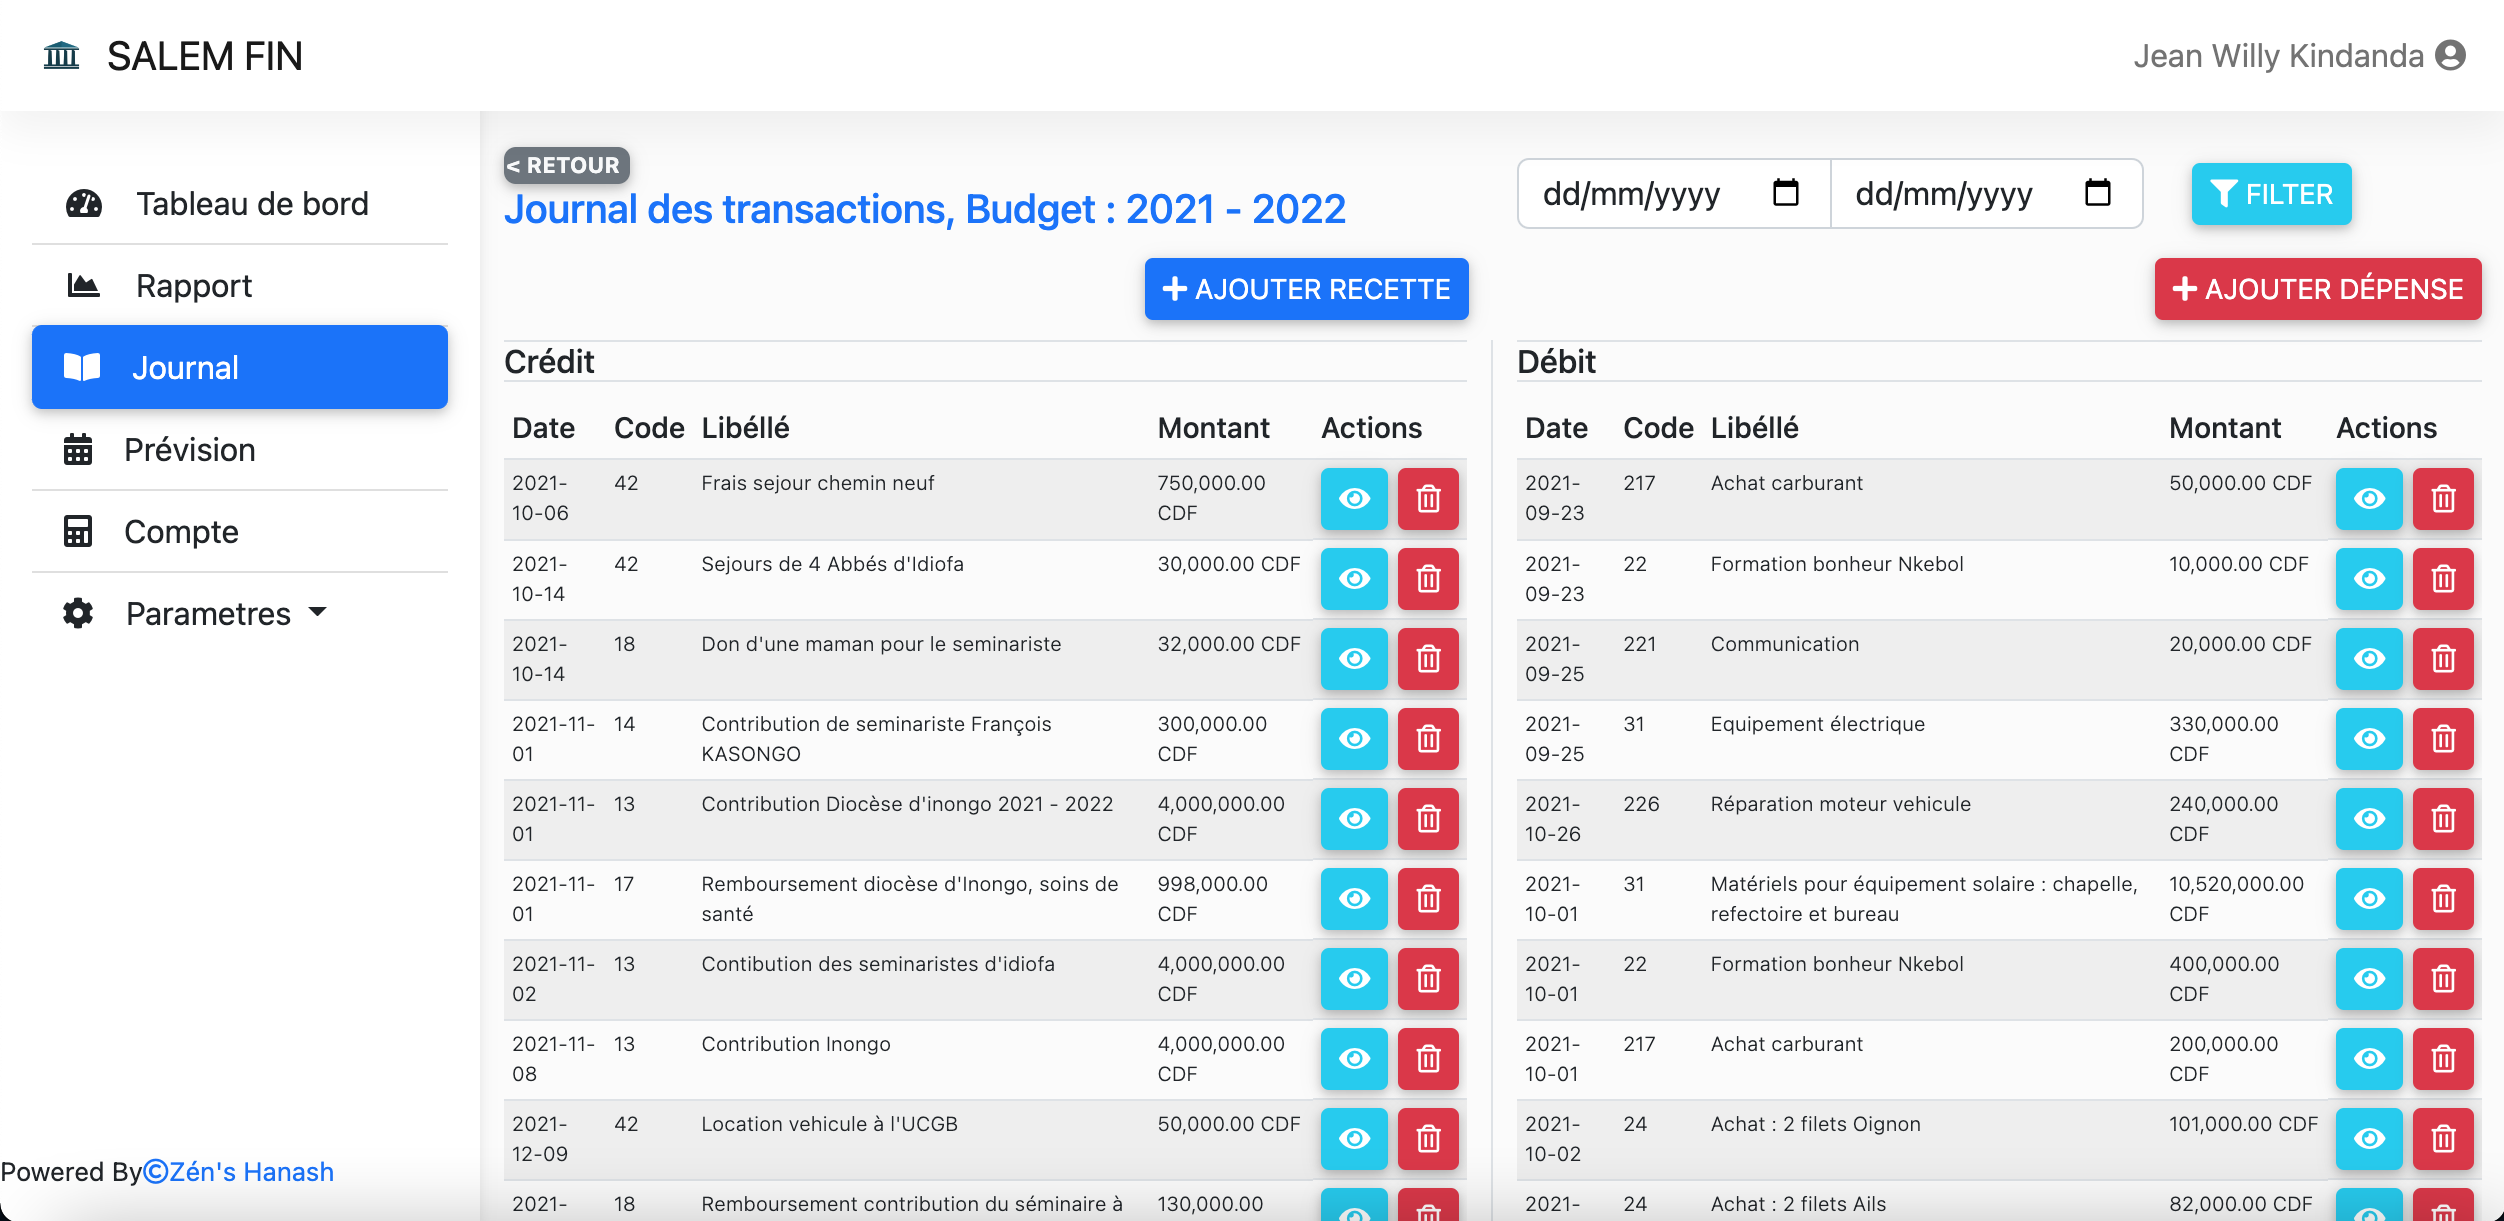Select the Rapport chart icon in sidebar
The width and height of the screenshot is (2504, 1221).
tap(81, 285)
